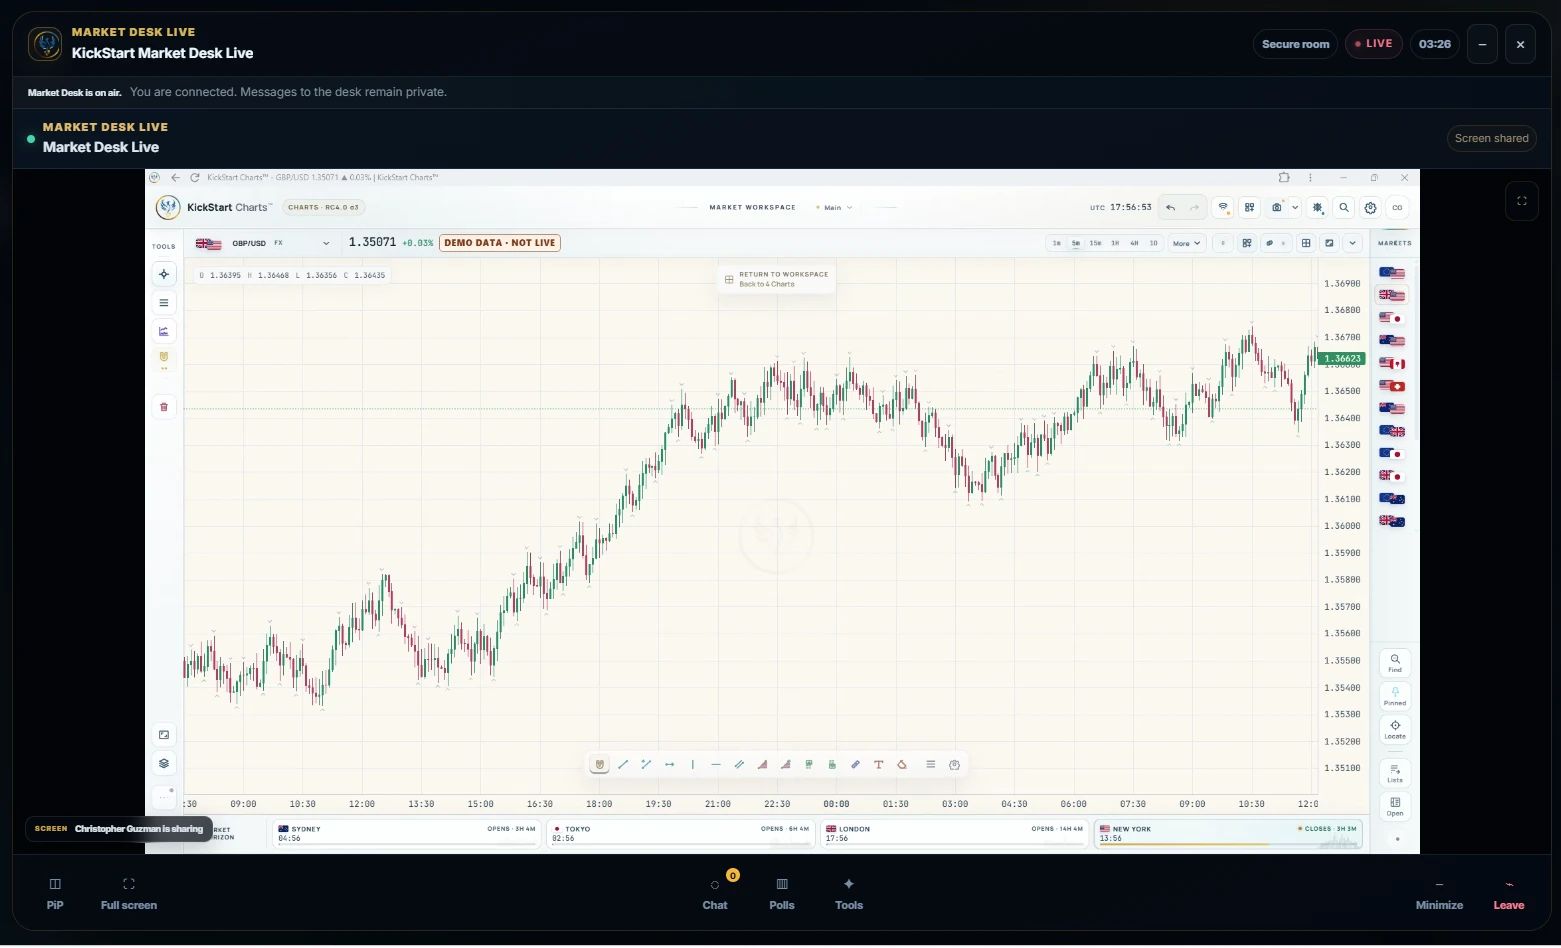Select the eraser drawing tool
This screenshot has width=1561, height=948.
(902, 765)
